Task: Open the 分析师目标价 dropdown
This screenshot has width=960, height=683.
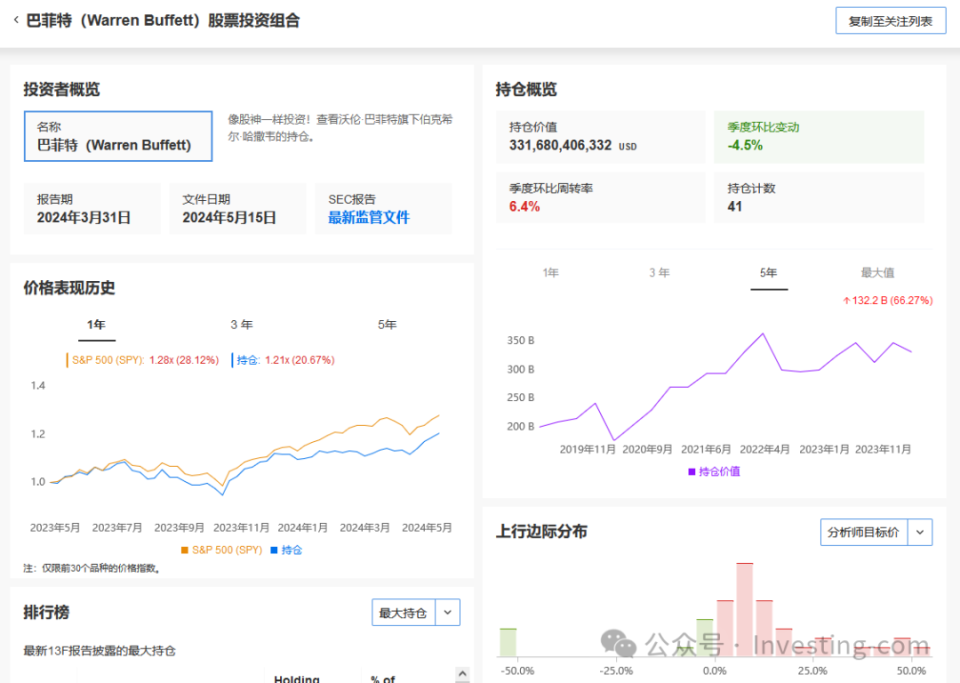Action: (863, 532)
